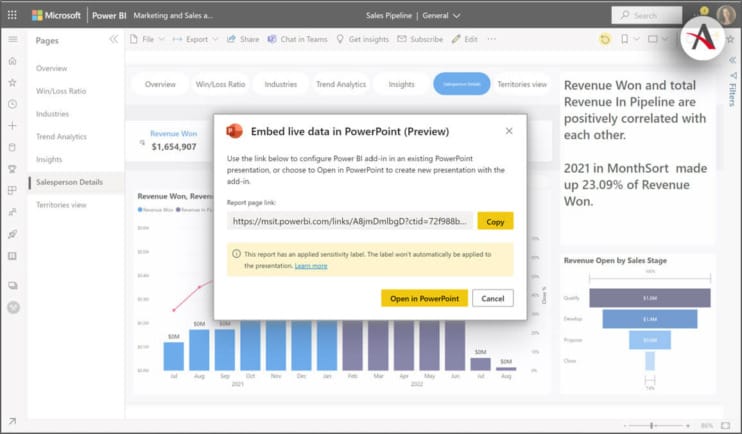Open Learn book icon in sidebar

click(13, 256)
